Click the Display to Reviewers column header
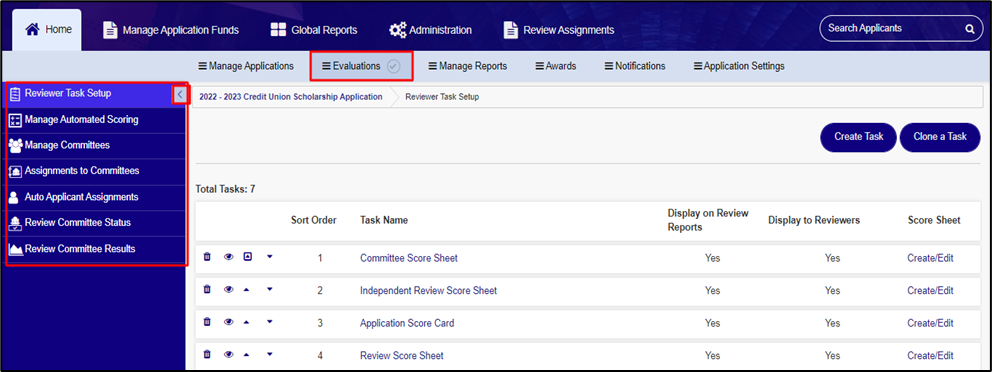992x372 pixels. pyautogui.click(x=814, y=220)
